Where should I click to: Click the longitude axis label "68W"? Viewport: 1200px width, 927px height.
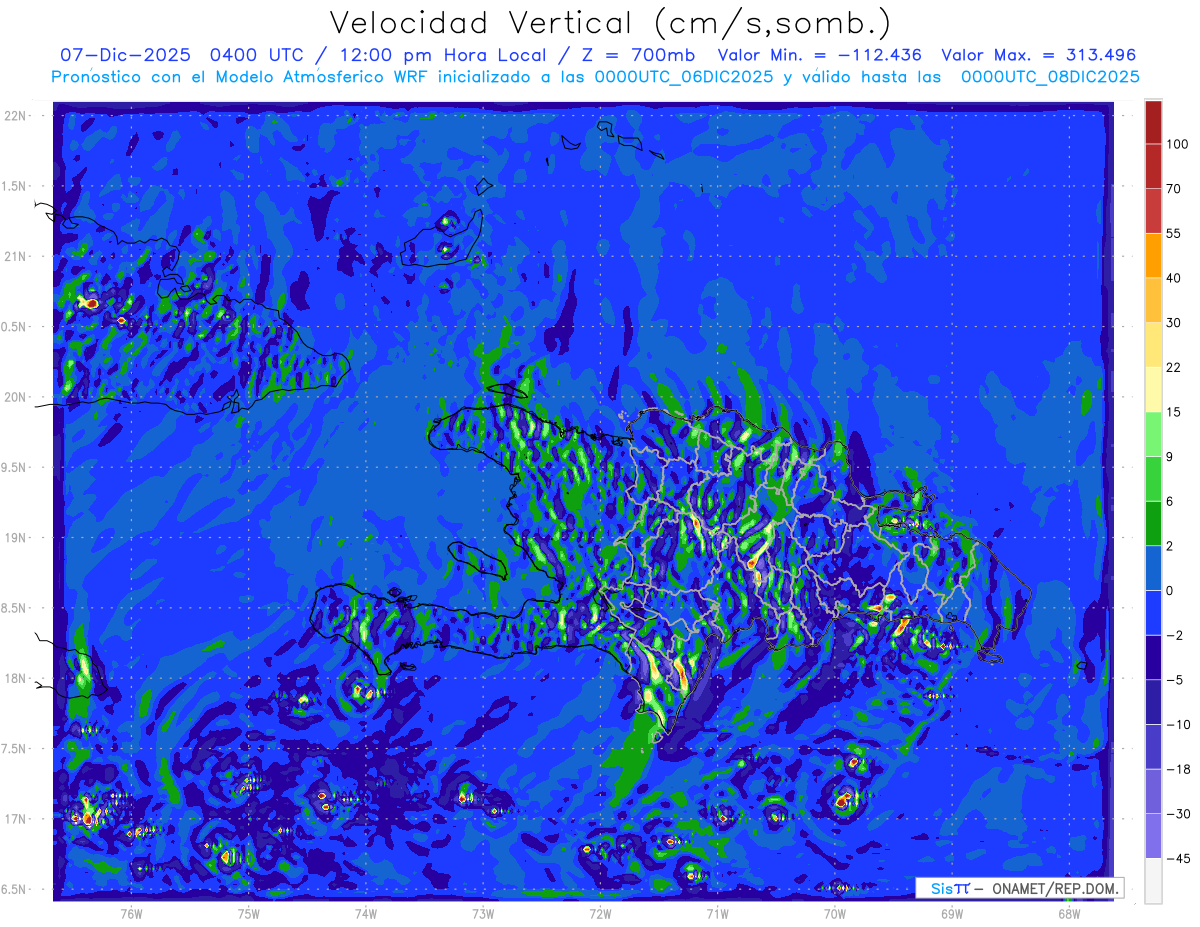[1069, 914]
